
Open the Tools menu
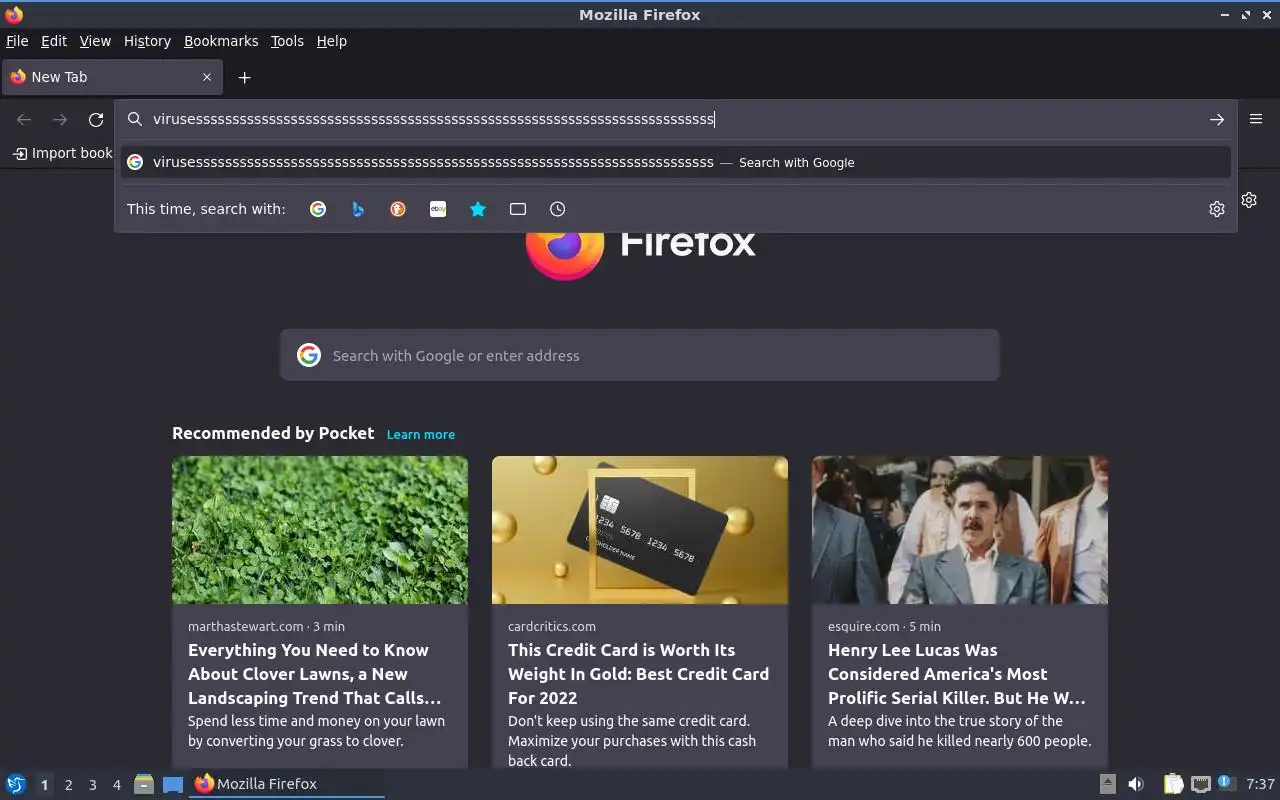[x=287, y=41]
